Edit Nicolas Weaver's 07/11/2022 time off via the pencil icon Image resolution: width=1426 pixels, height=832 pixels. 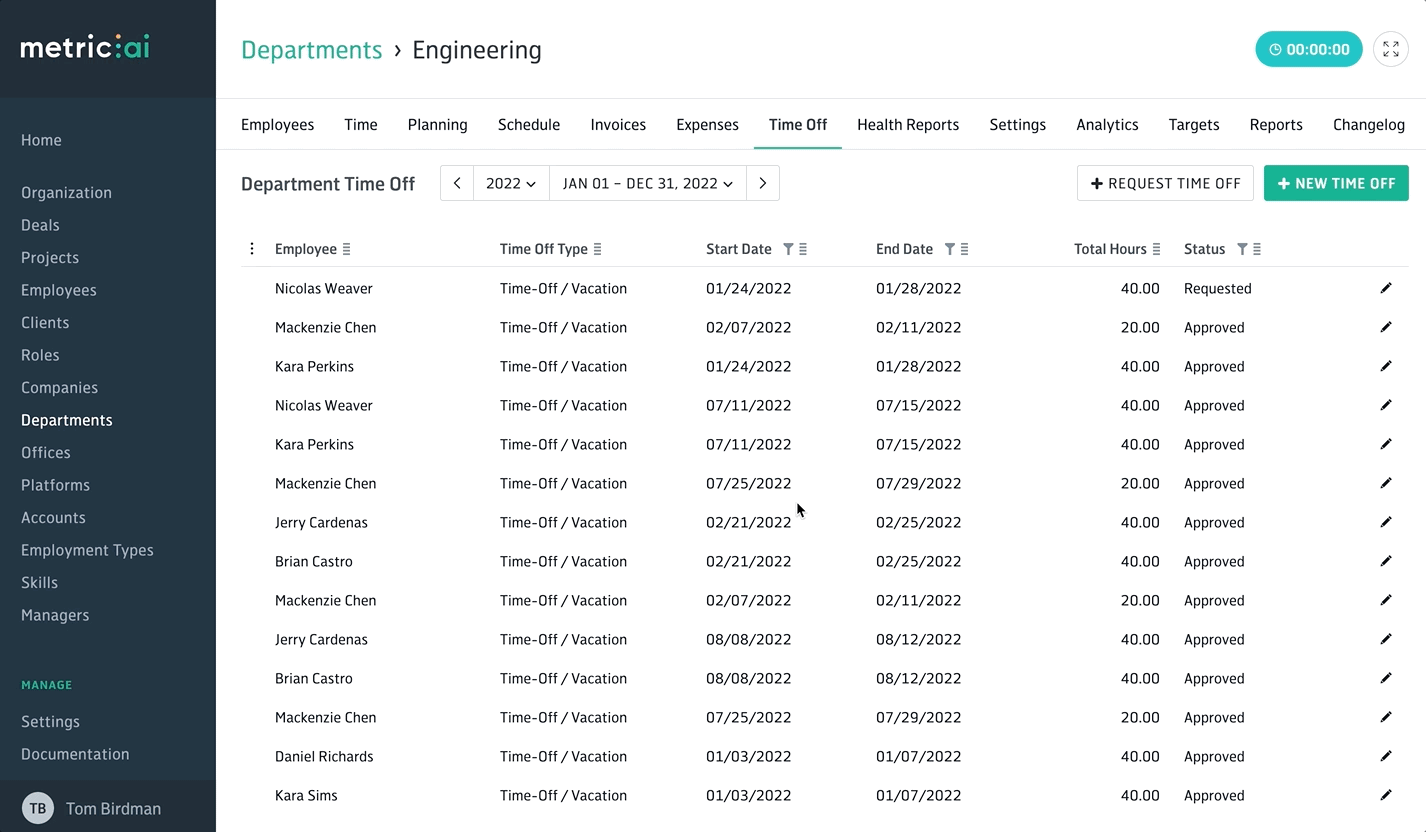pos(1386,405)
